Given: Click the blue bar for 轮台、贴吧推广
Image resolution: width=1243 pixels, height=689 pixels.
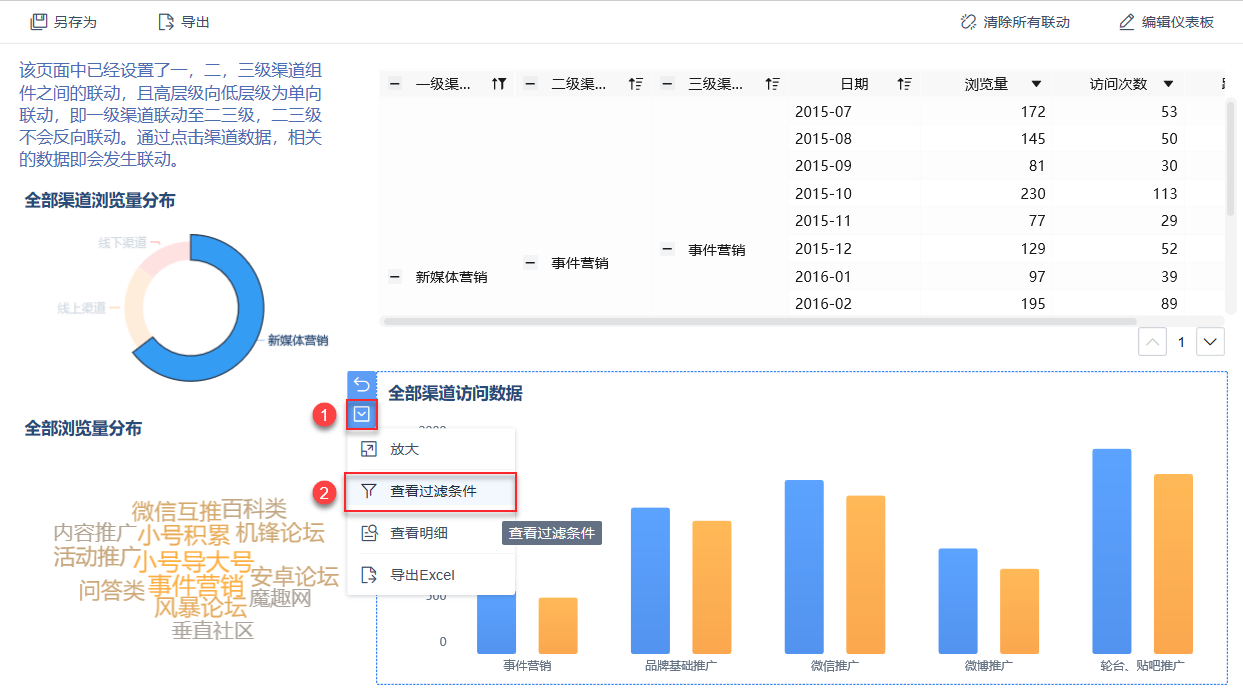Looking at the screenshot, I should point(1112,551).
